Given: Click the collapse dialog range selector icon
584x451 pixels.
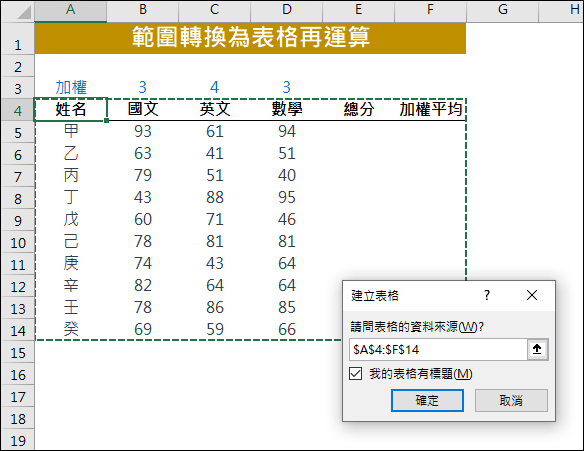Looking at the screenshot, I should pyautogui.click(x=537, y=349).
